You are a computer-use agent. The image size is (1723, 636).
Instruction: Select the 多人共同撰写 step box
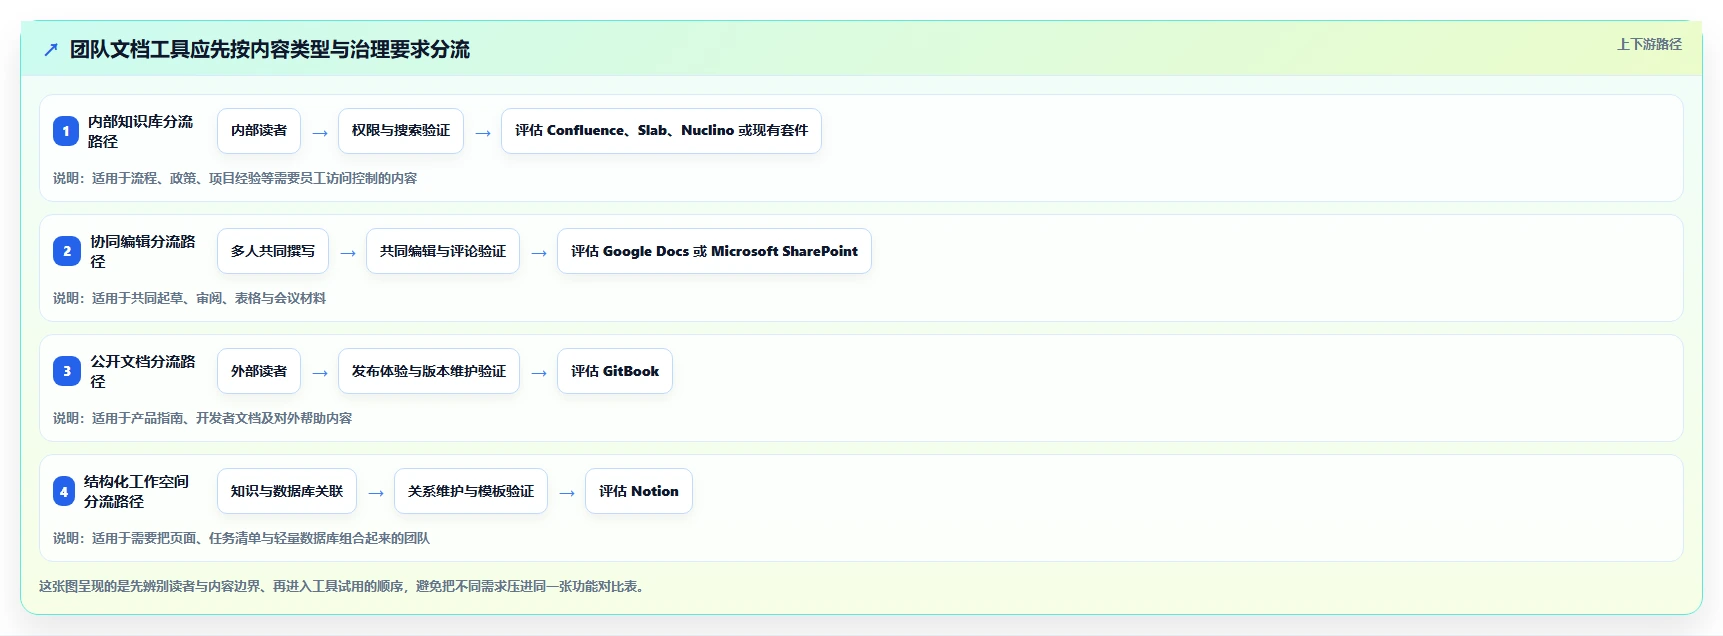(273, 251)
